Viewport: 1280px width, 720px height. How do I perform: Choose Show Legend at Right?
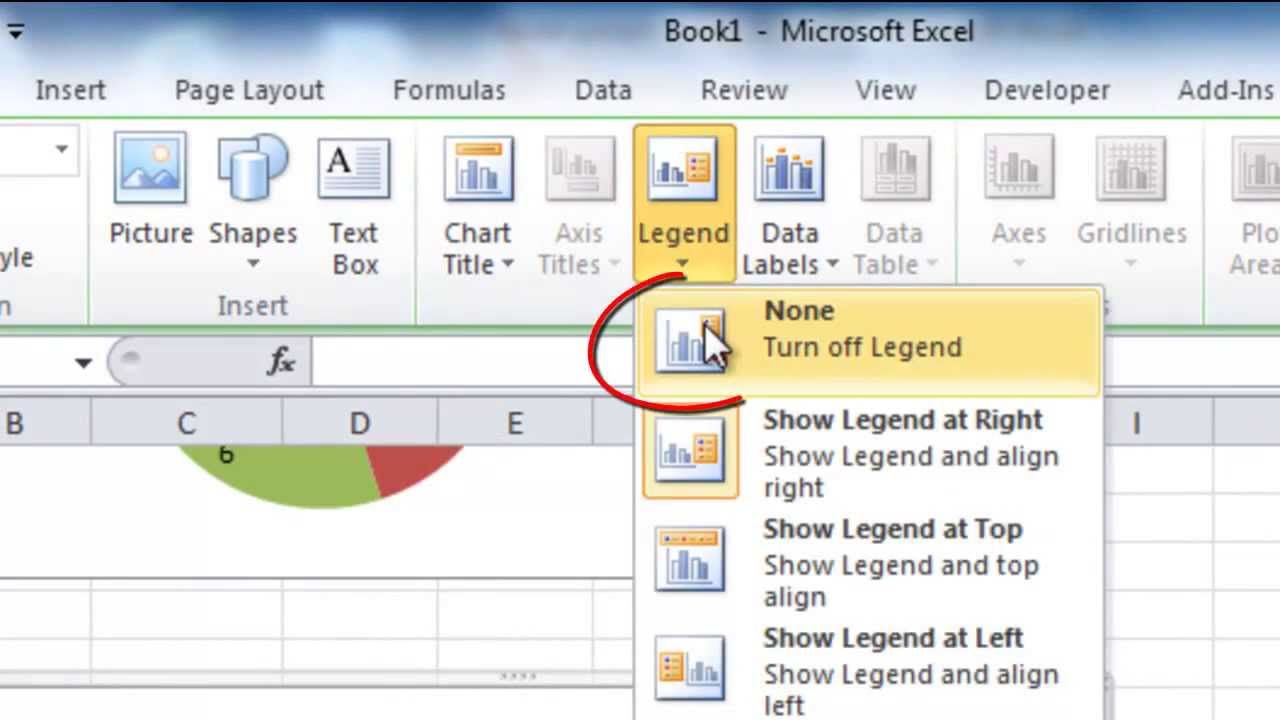(x=870, y=452)
